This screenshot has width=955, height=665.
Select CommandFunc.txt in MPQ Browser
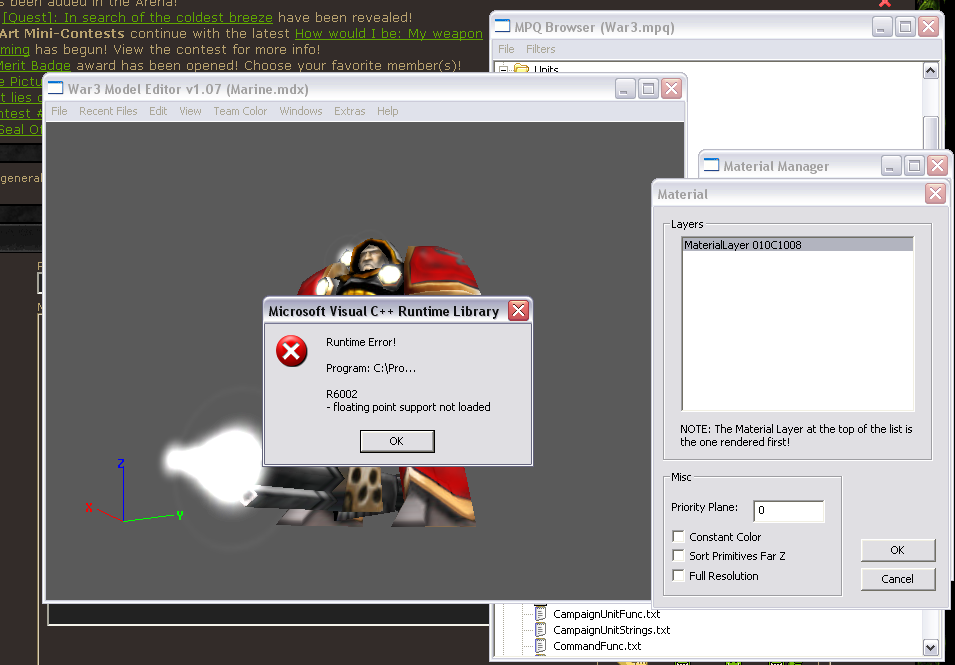[597, 646]
